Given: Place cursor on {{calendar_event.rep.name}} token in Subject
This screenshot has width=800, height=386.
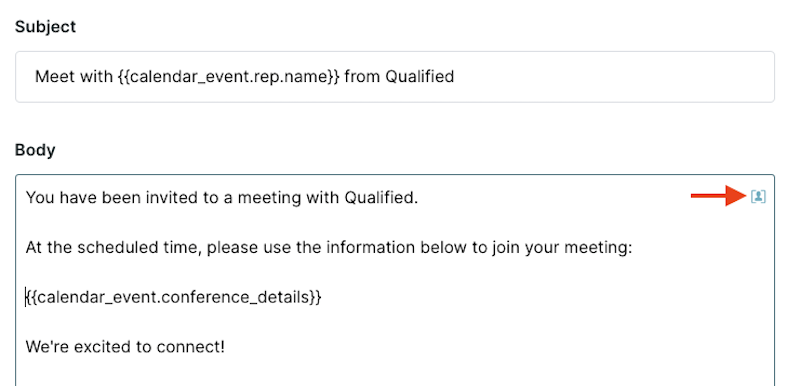Looking at the screenshot, I should [228, 77].
